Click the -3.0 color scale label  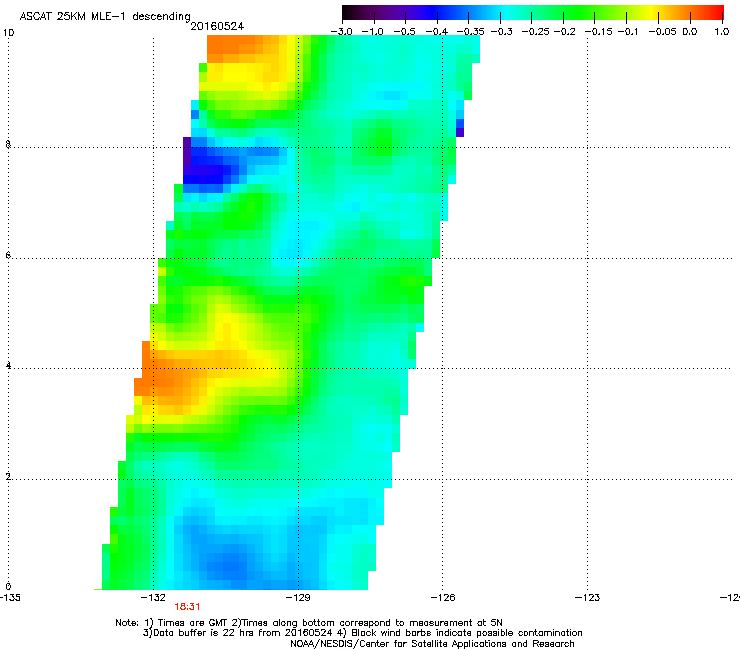[342, 32]
